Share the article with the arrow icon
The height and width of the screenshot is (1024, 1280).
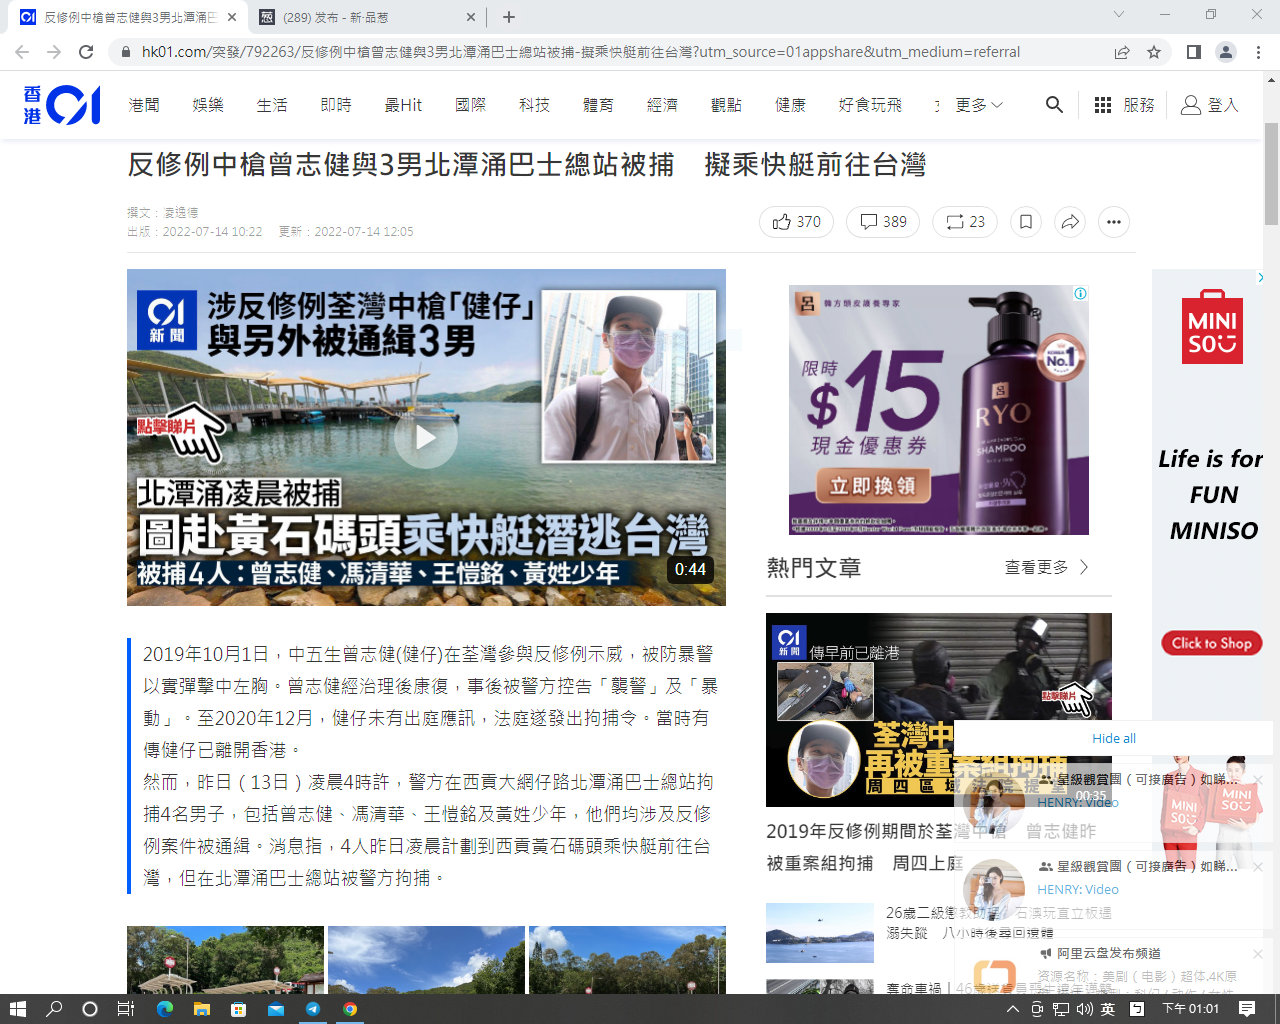pos(1070,222)
